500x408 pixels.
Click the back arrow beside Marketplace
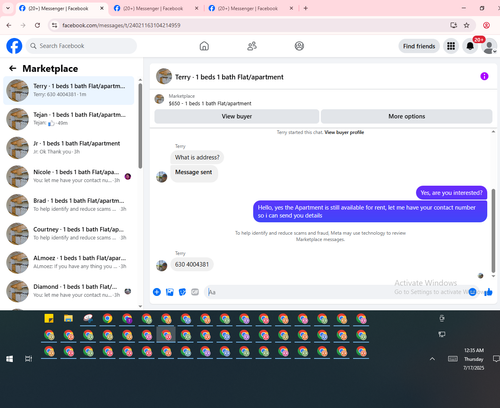13,68
